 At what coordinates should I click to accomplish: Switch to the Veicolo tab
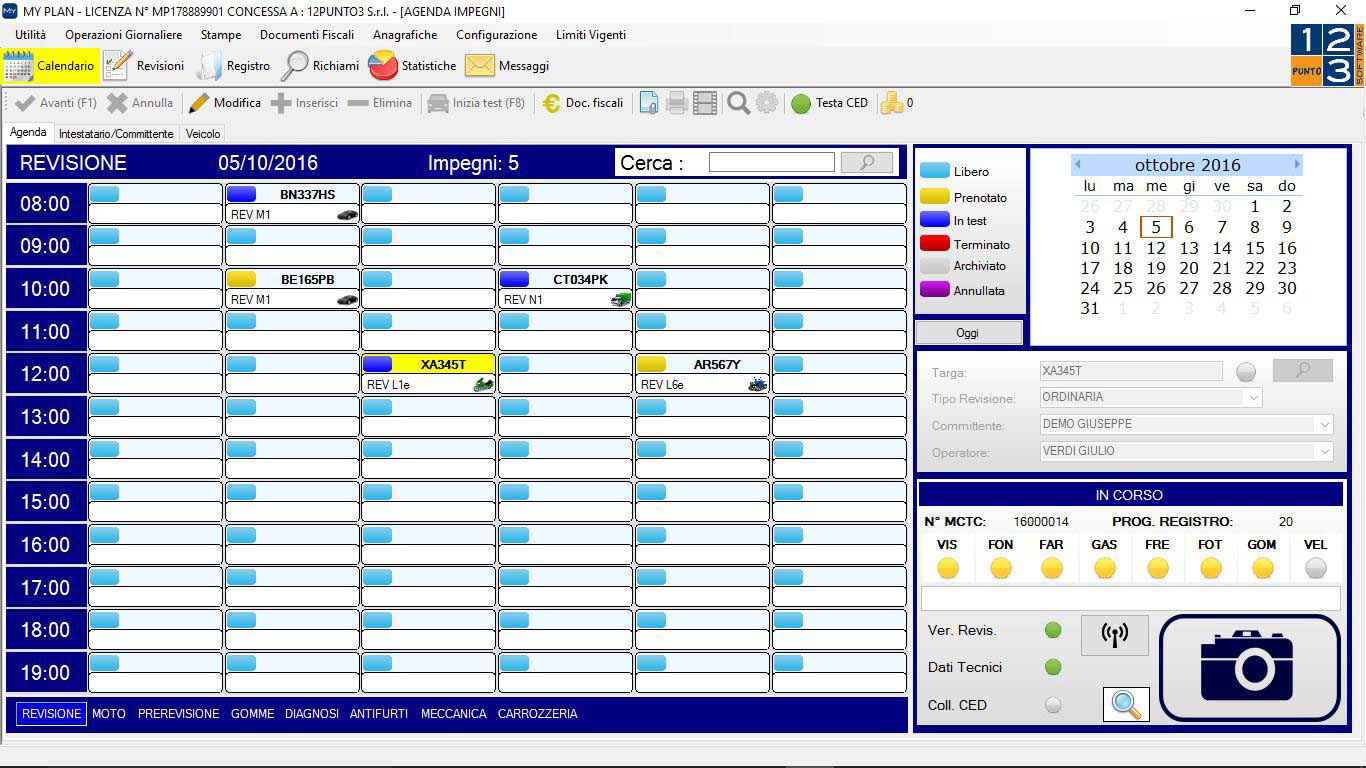pos(203,133)
